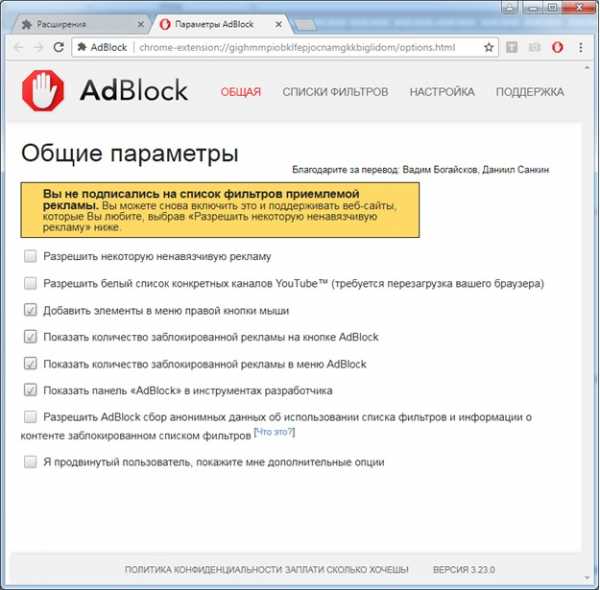Click the Что это? link
The height and width of the screenshot is (590, 600).
(274, 432)
